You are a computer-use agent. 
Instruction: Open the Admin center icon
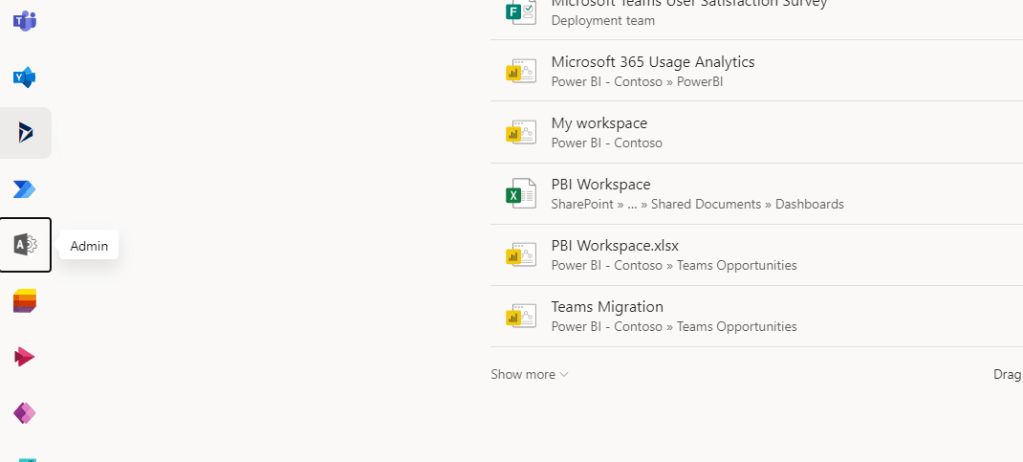click(x=25, y=245)
